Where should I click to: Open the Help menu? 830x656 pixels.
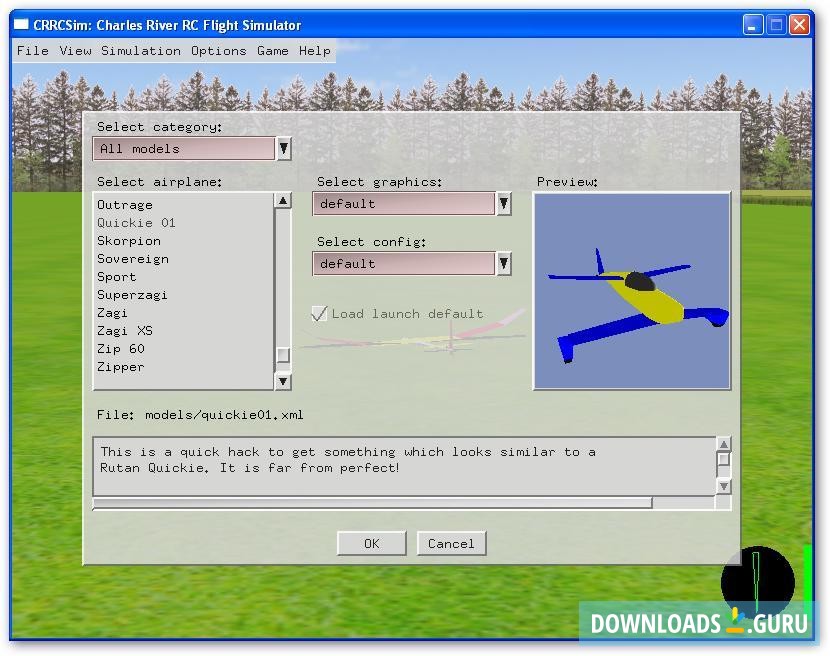click(x=314, y=51)
